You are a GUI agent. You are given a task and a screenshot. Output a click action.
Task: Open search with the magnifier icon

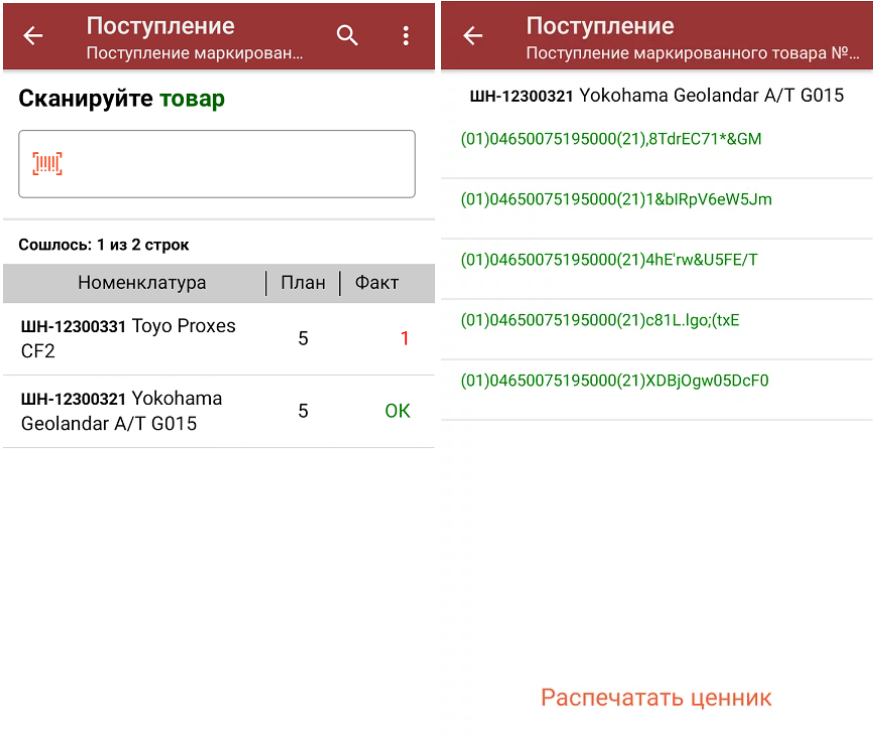[x=347, y=36]
